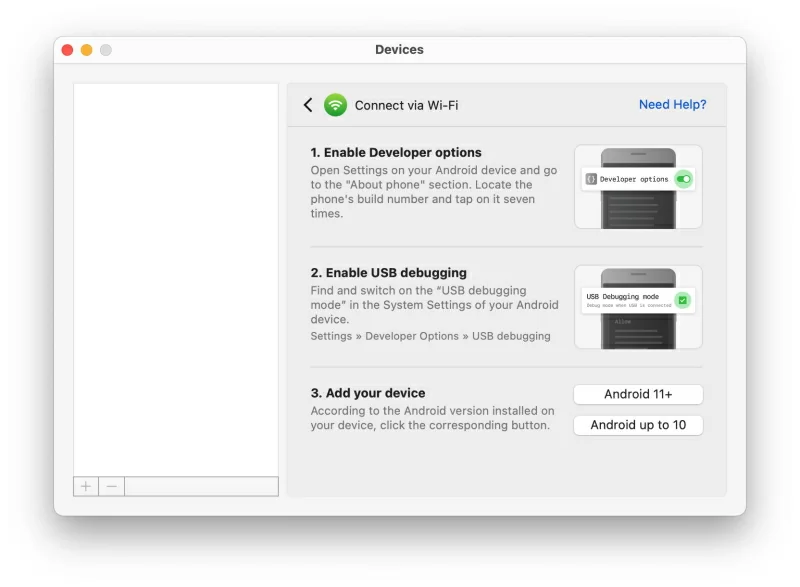800x587 pixels.
Task: Add a device with the plus button
Action: tap(86, 486)
